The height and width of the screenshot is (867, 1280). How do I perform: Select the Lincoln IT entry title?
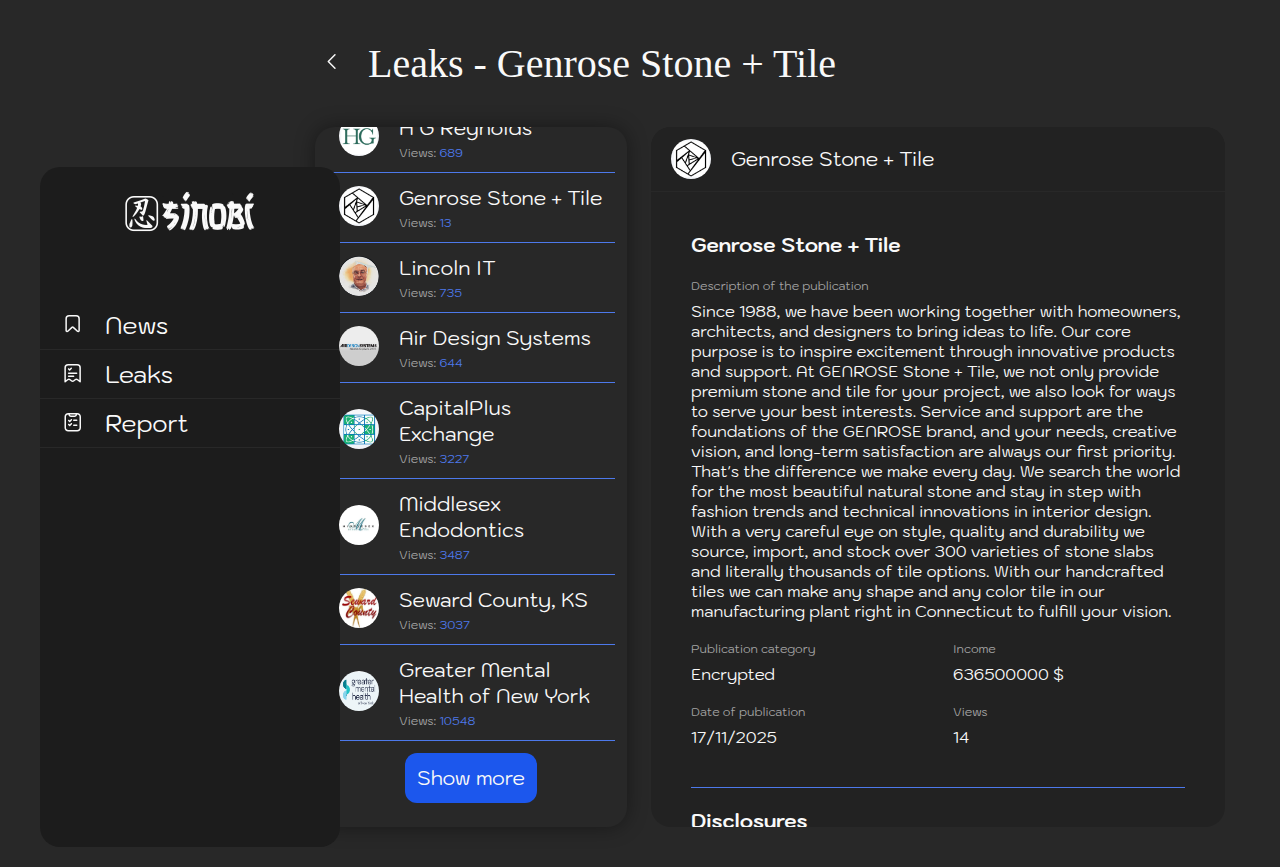447,268
